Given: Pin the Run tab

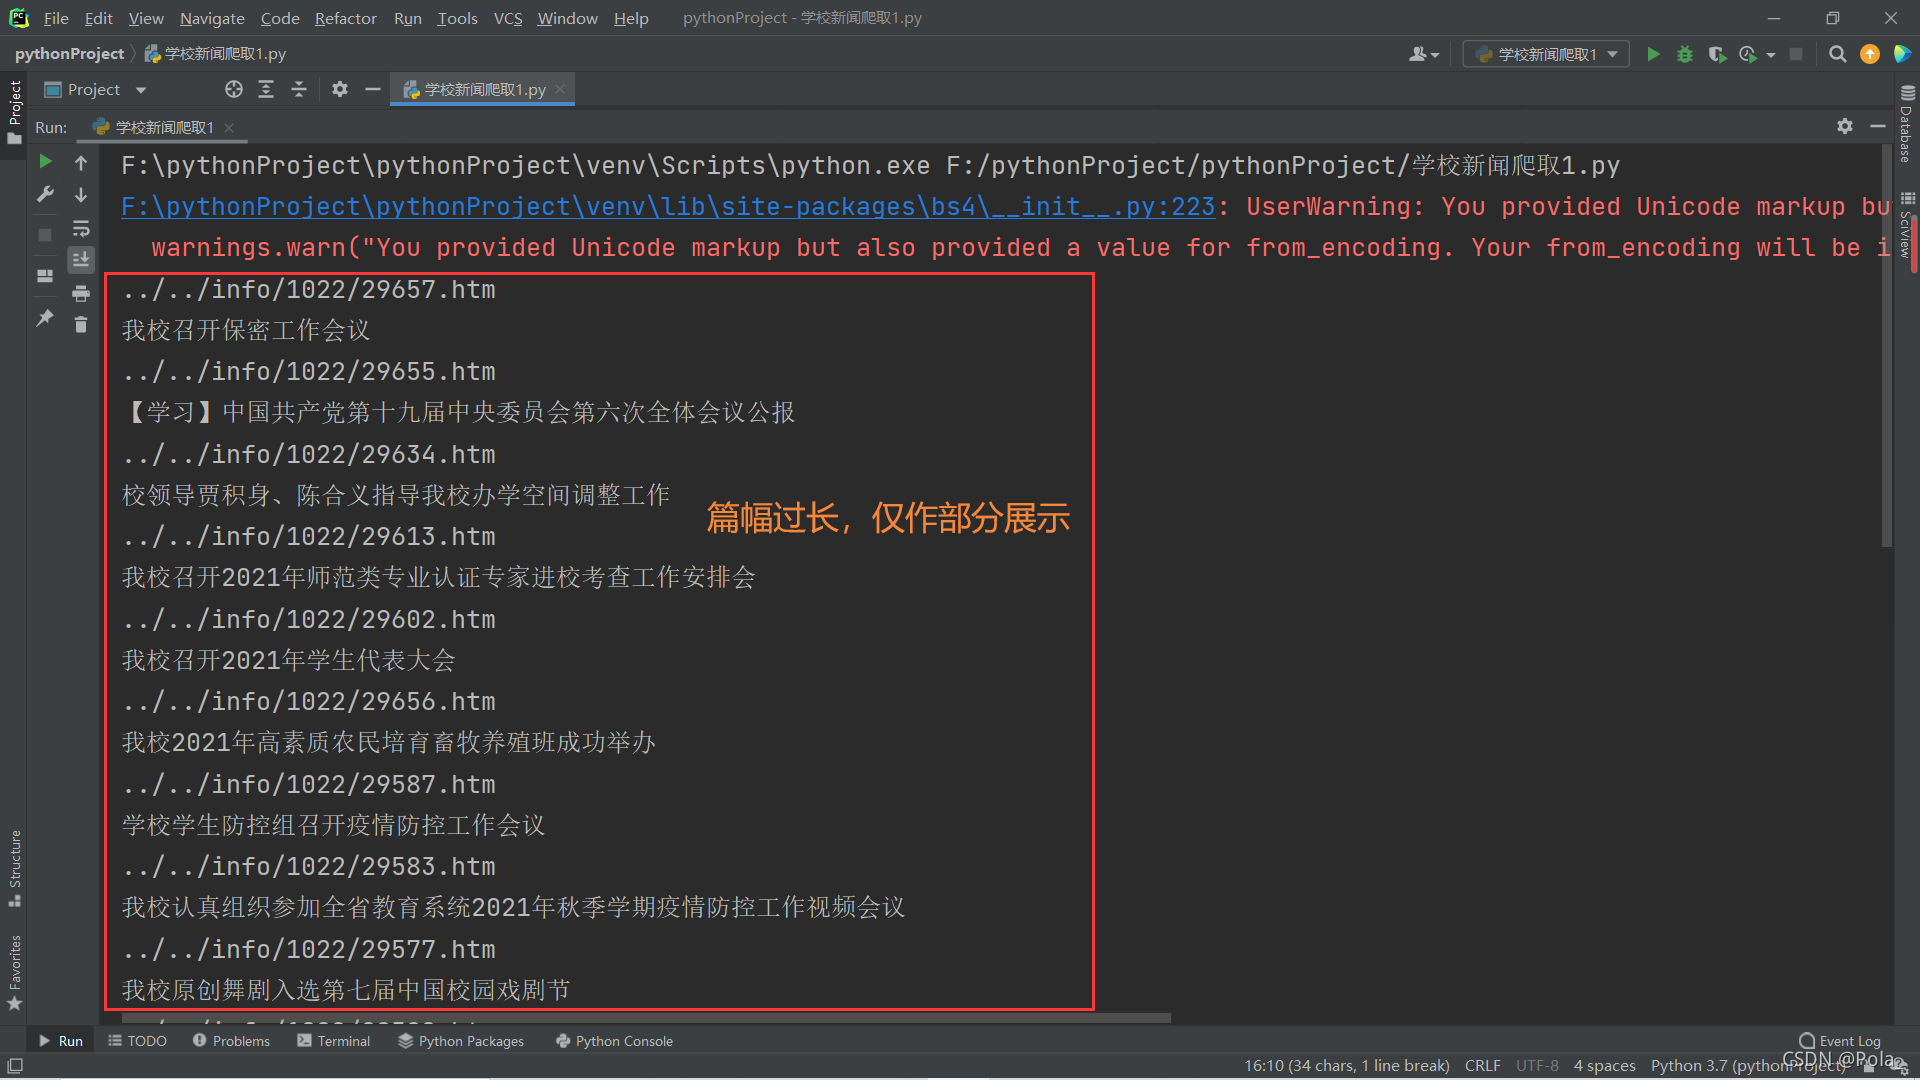Looking at the screenshot, I should pyautogui.click(x=45, y=318).
